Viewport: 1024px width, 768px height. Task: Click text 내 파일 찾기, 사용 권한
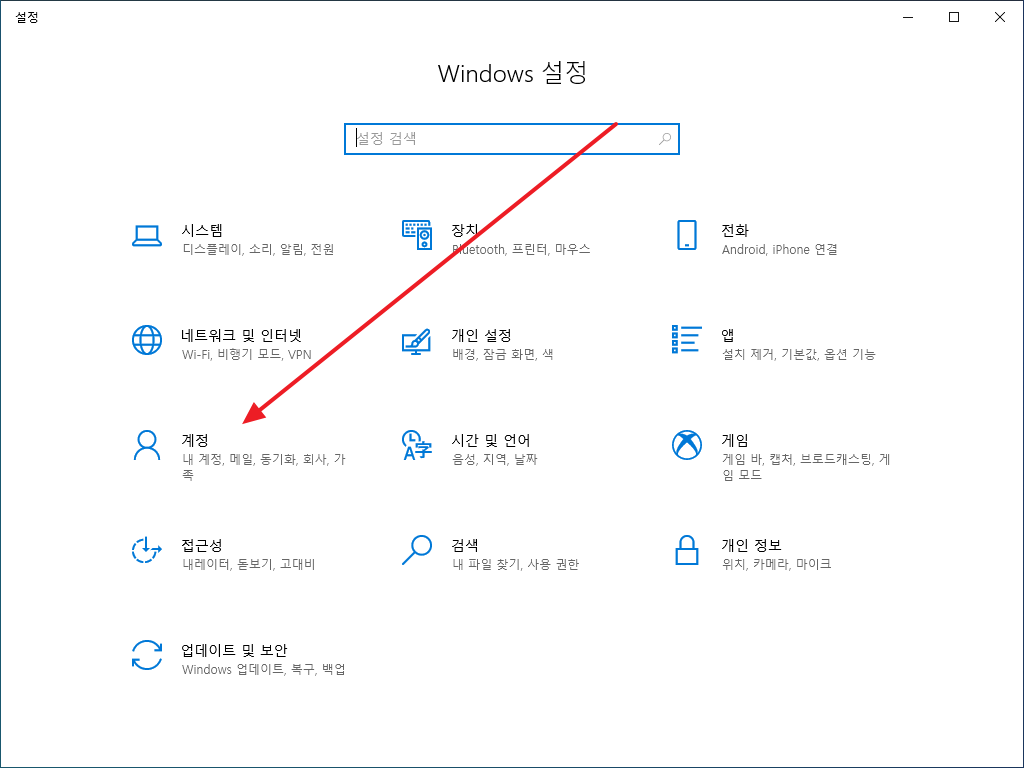(x=516, y=564)
